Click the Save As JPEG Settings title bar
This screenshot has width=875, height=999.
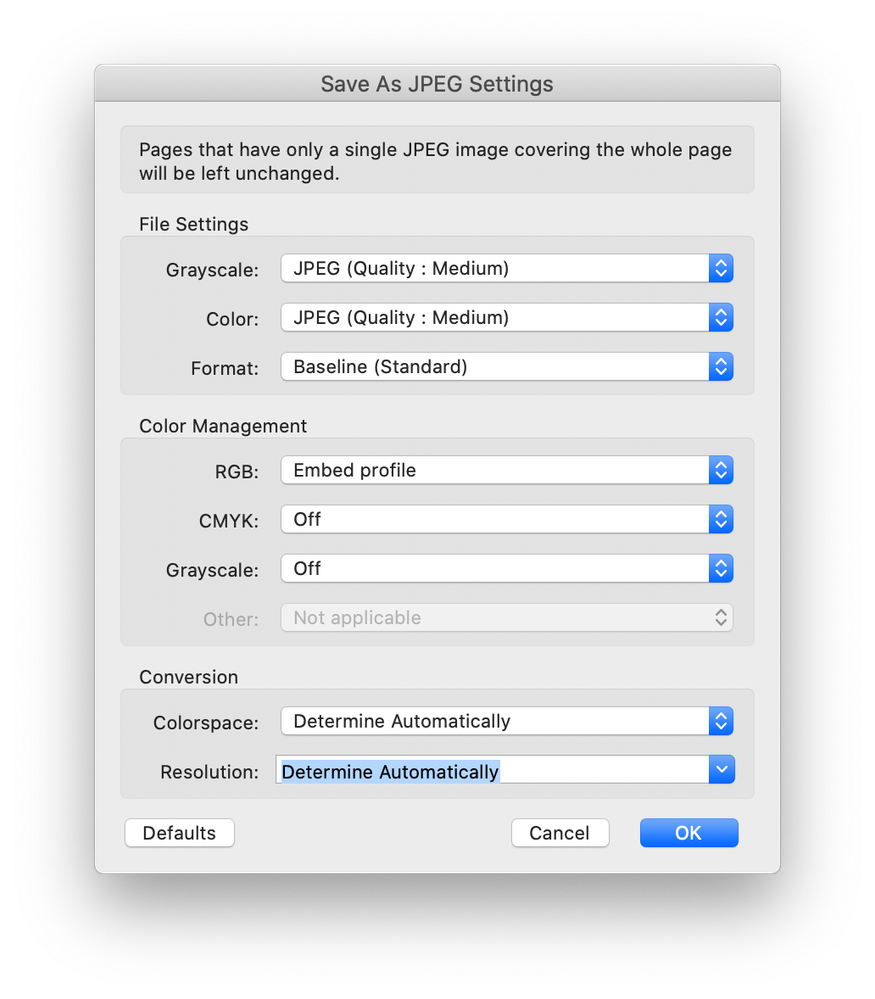(x=437, y=84)
